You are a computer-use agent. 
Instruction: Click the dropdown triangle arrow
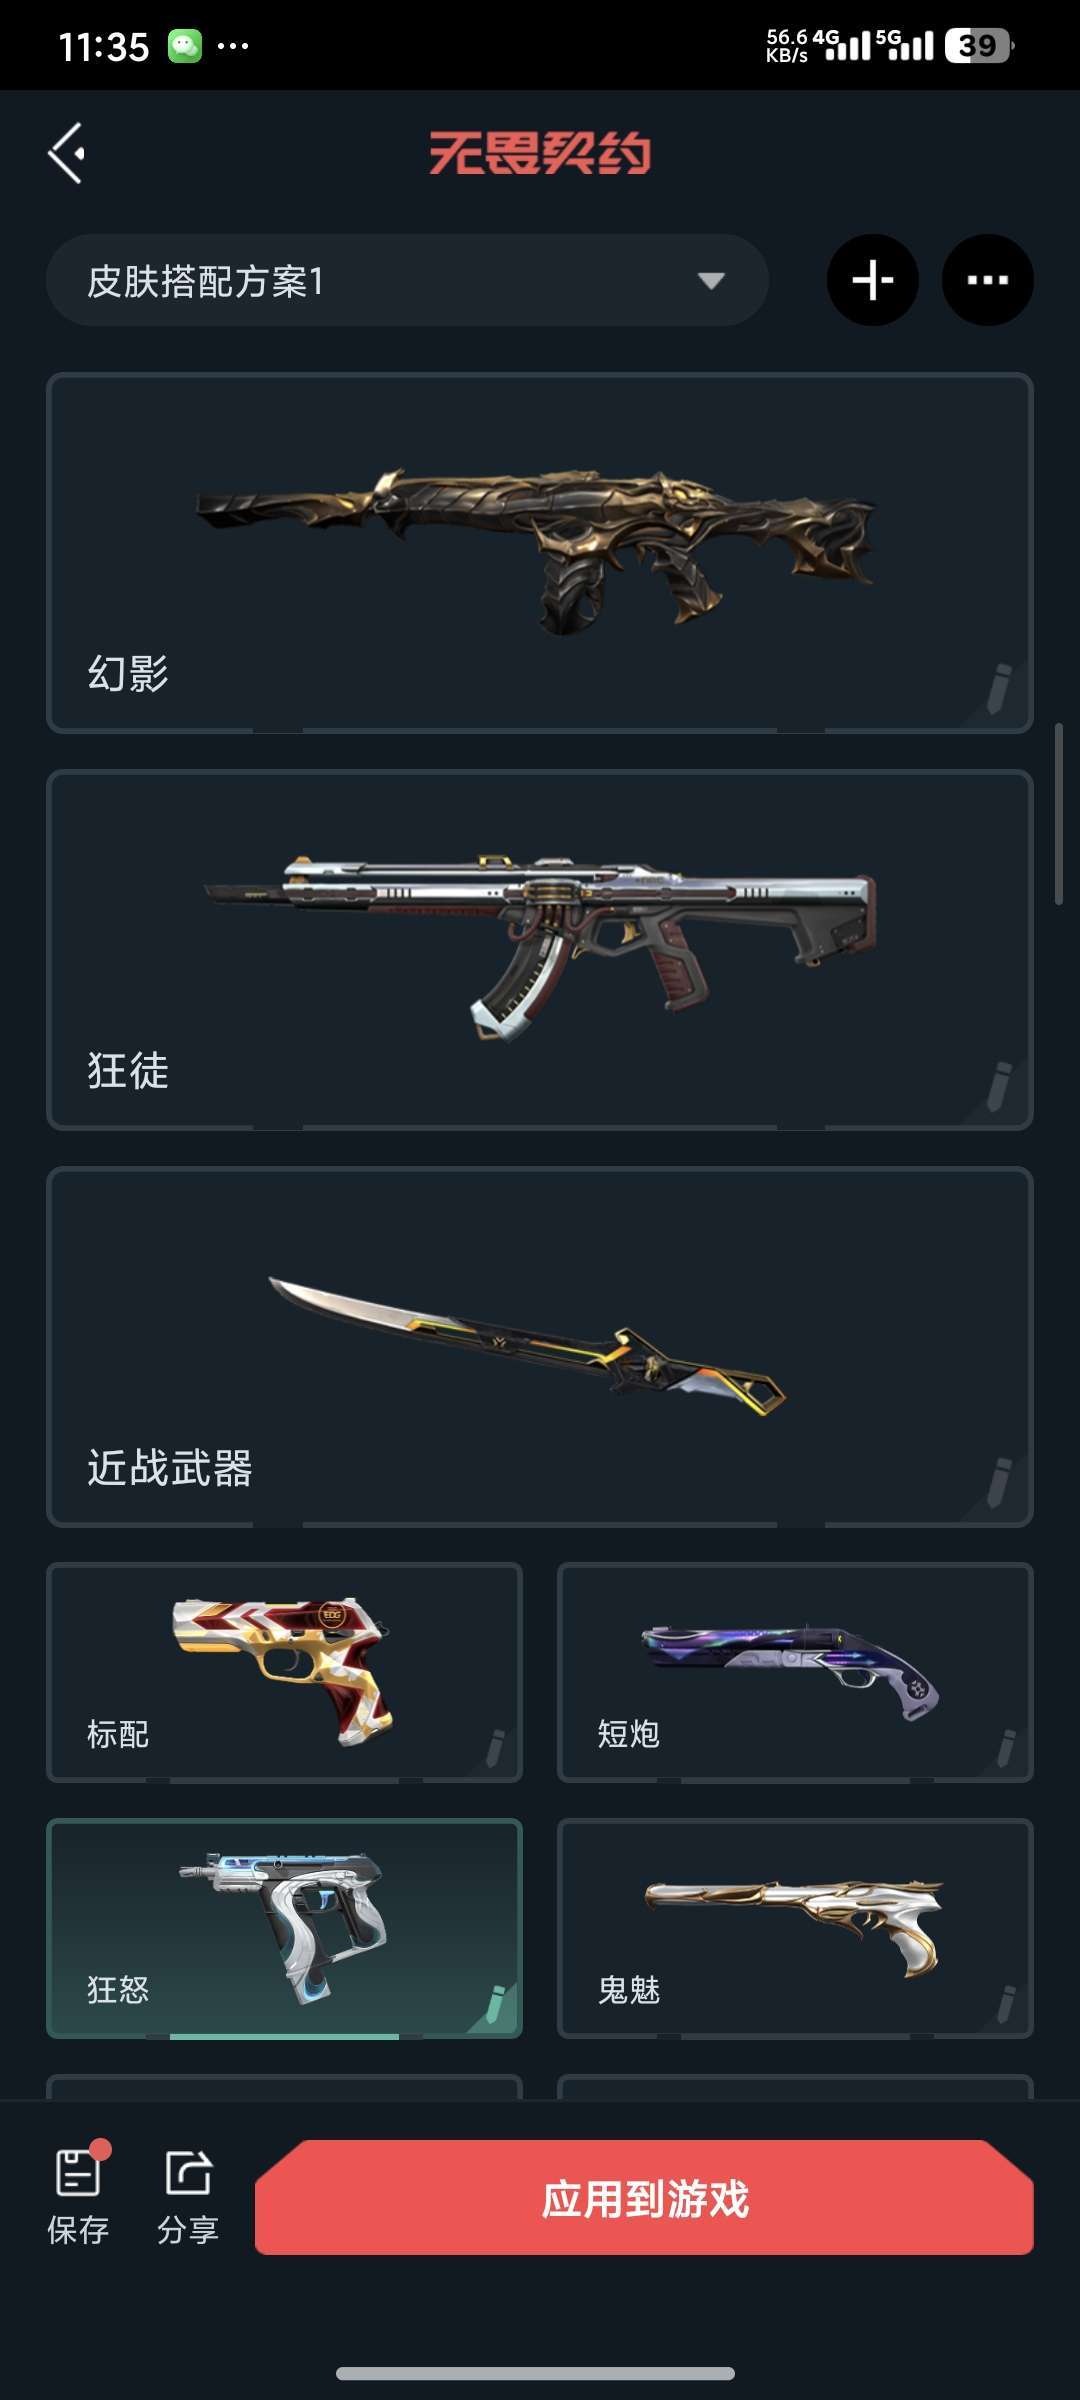click(x=711, y=281)
